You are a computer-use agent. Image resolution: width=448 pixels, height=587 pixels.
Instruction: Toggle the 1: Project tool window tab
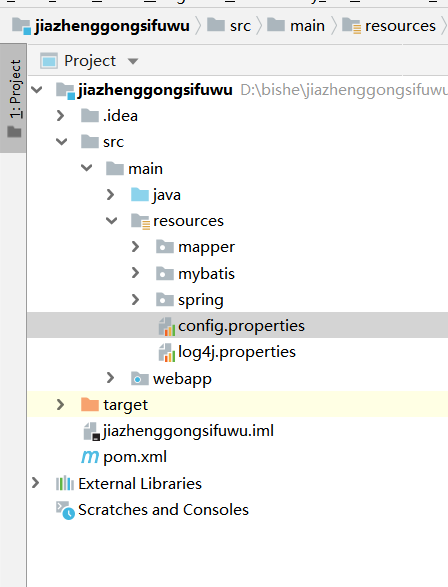pos(13,98)
